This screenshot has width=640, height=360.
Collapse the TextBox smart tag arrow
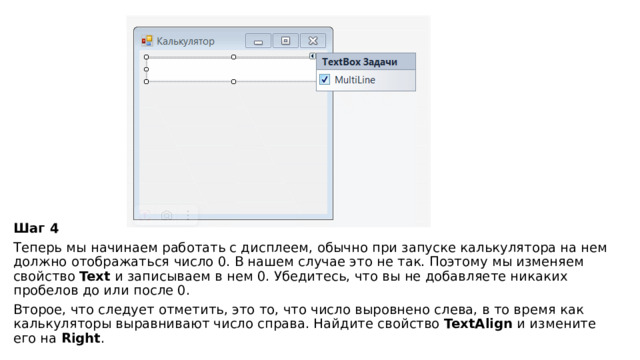coord(312,56)
